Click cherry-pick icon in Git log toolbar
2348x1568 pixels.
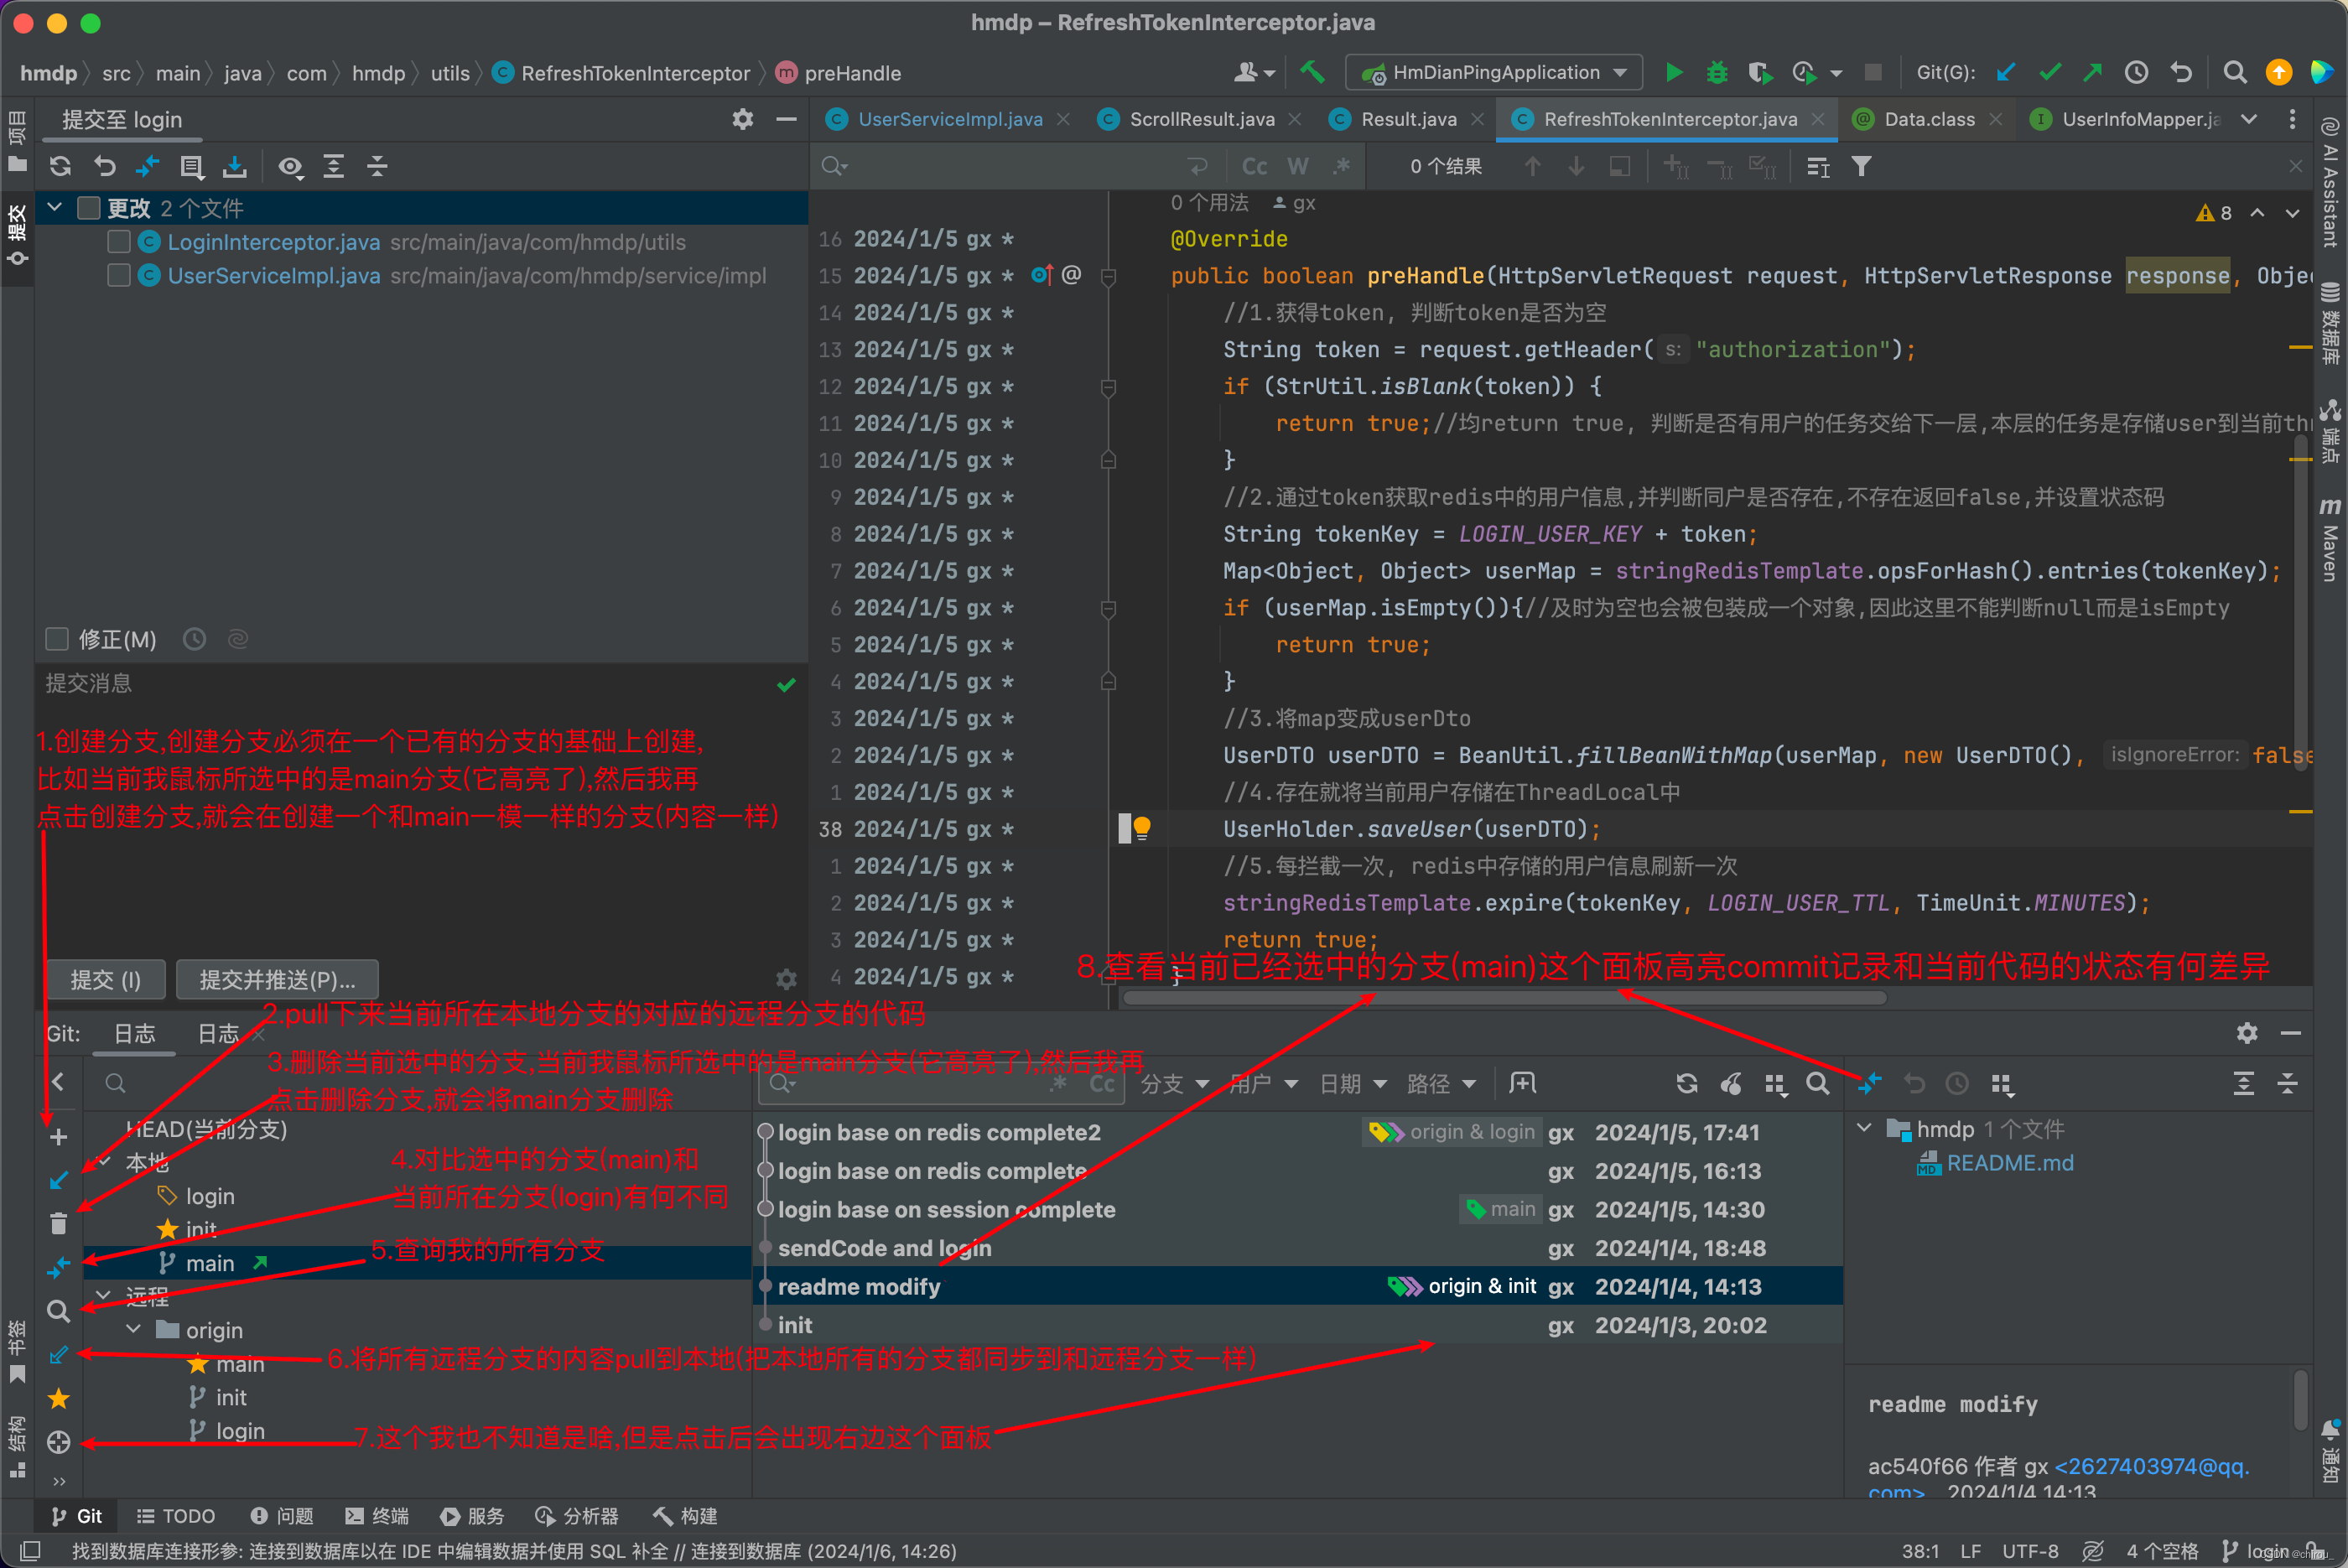click(x=1731, y=1084)
